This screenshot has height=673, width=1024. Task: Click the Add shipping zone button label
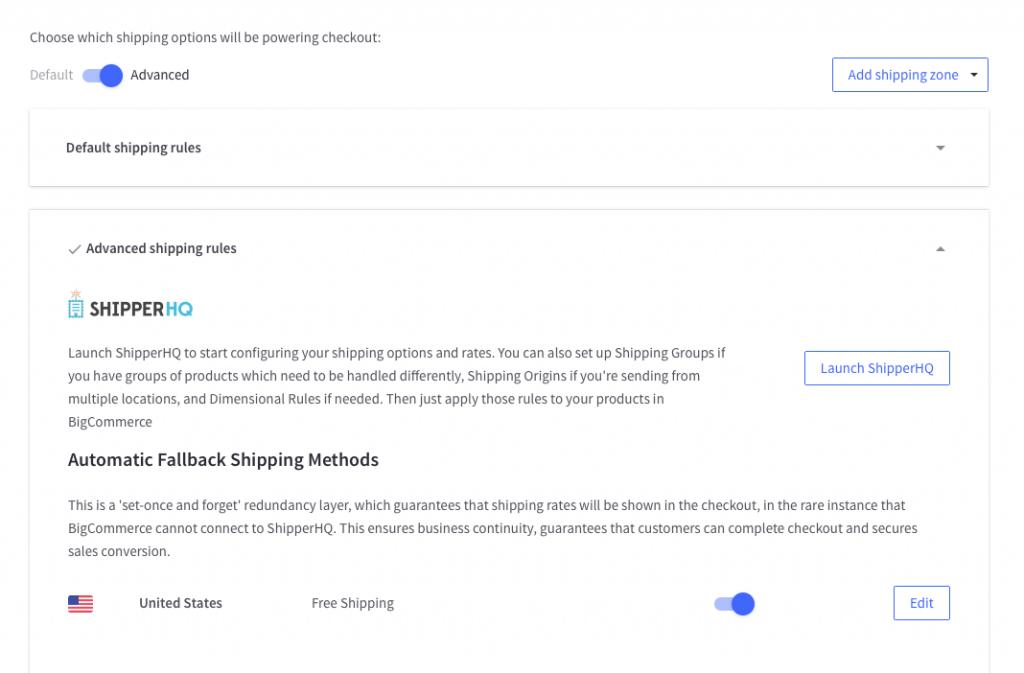pos(902,75)
